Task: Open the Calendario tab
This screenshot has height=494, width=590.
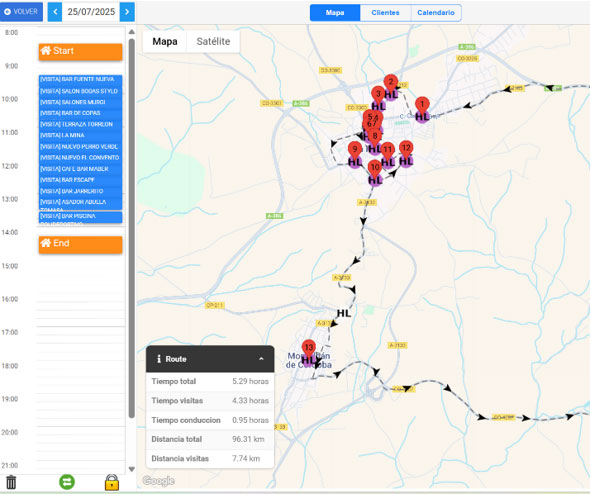Action: (436, 13)
